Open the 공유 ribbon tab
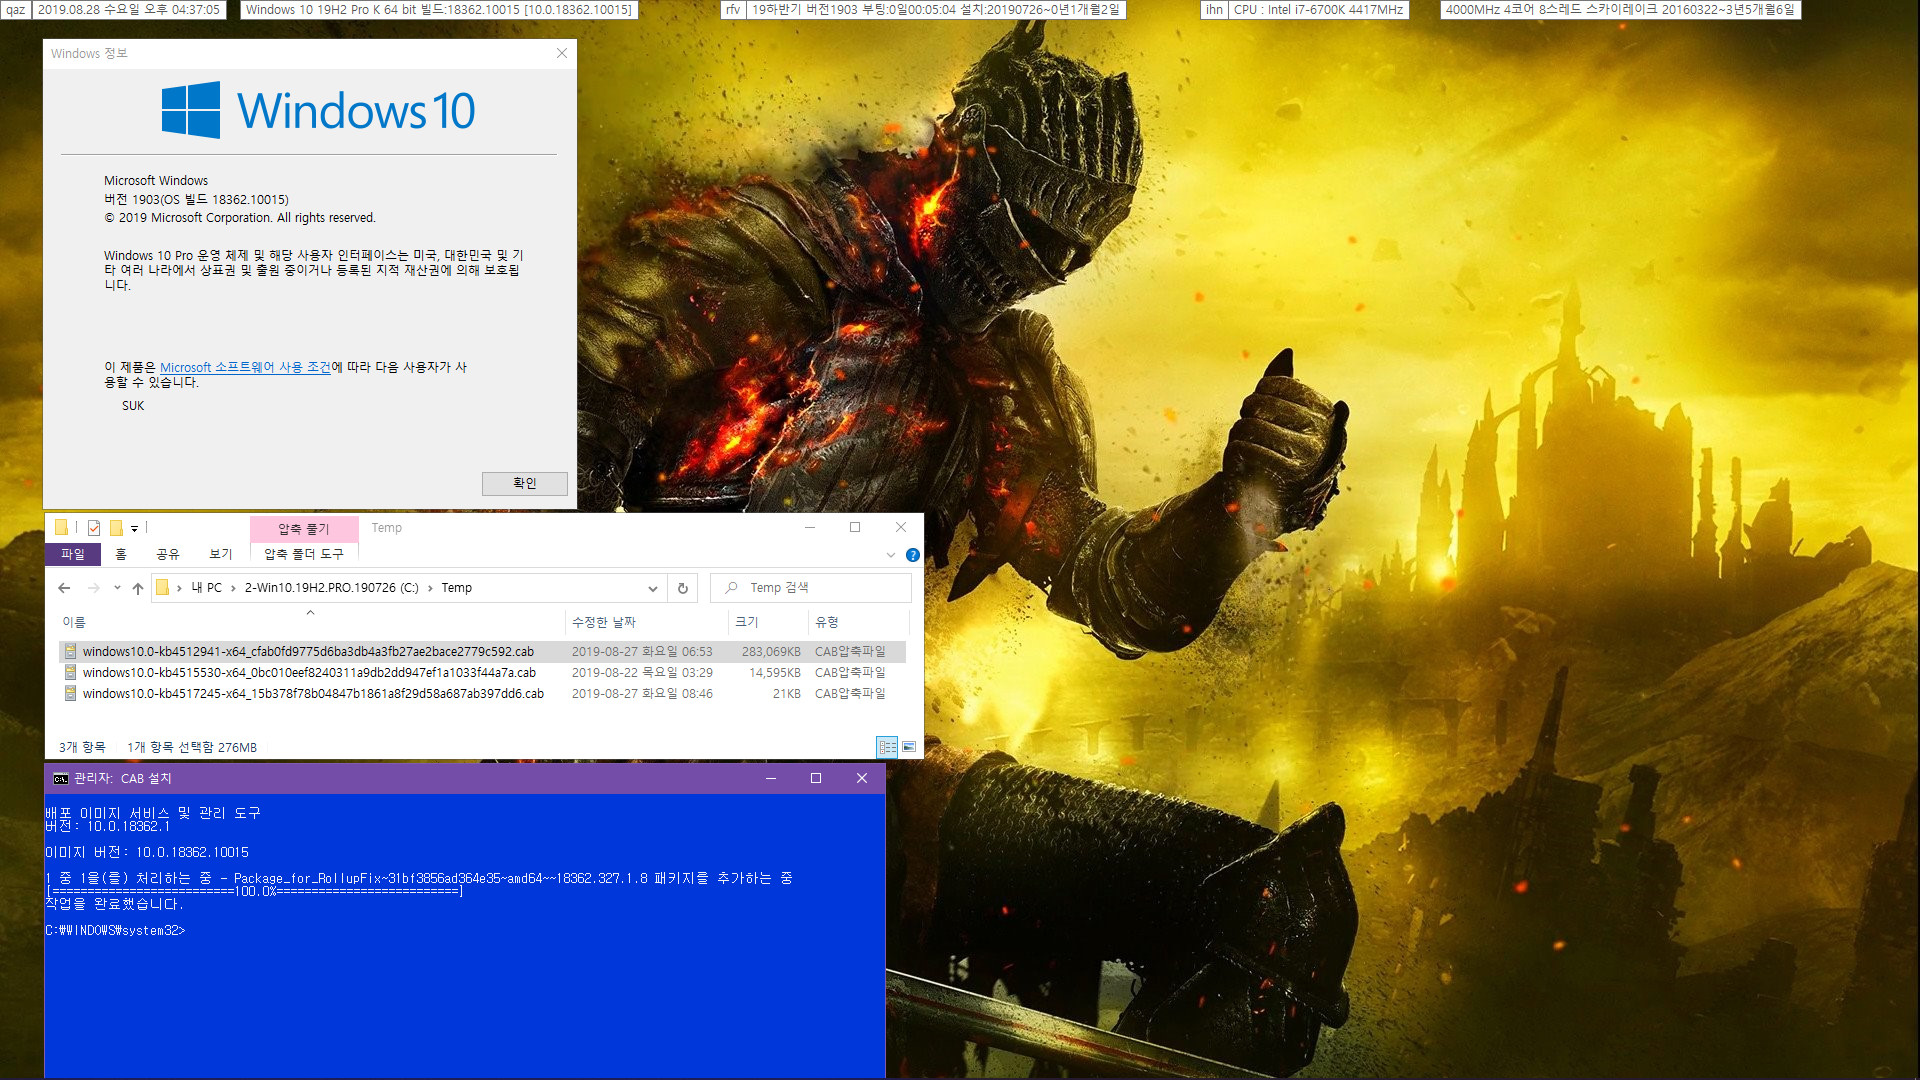1920x1080 pixels. 168,554
